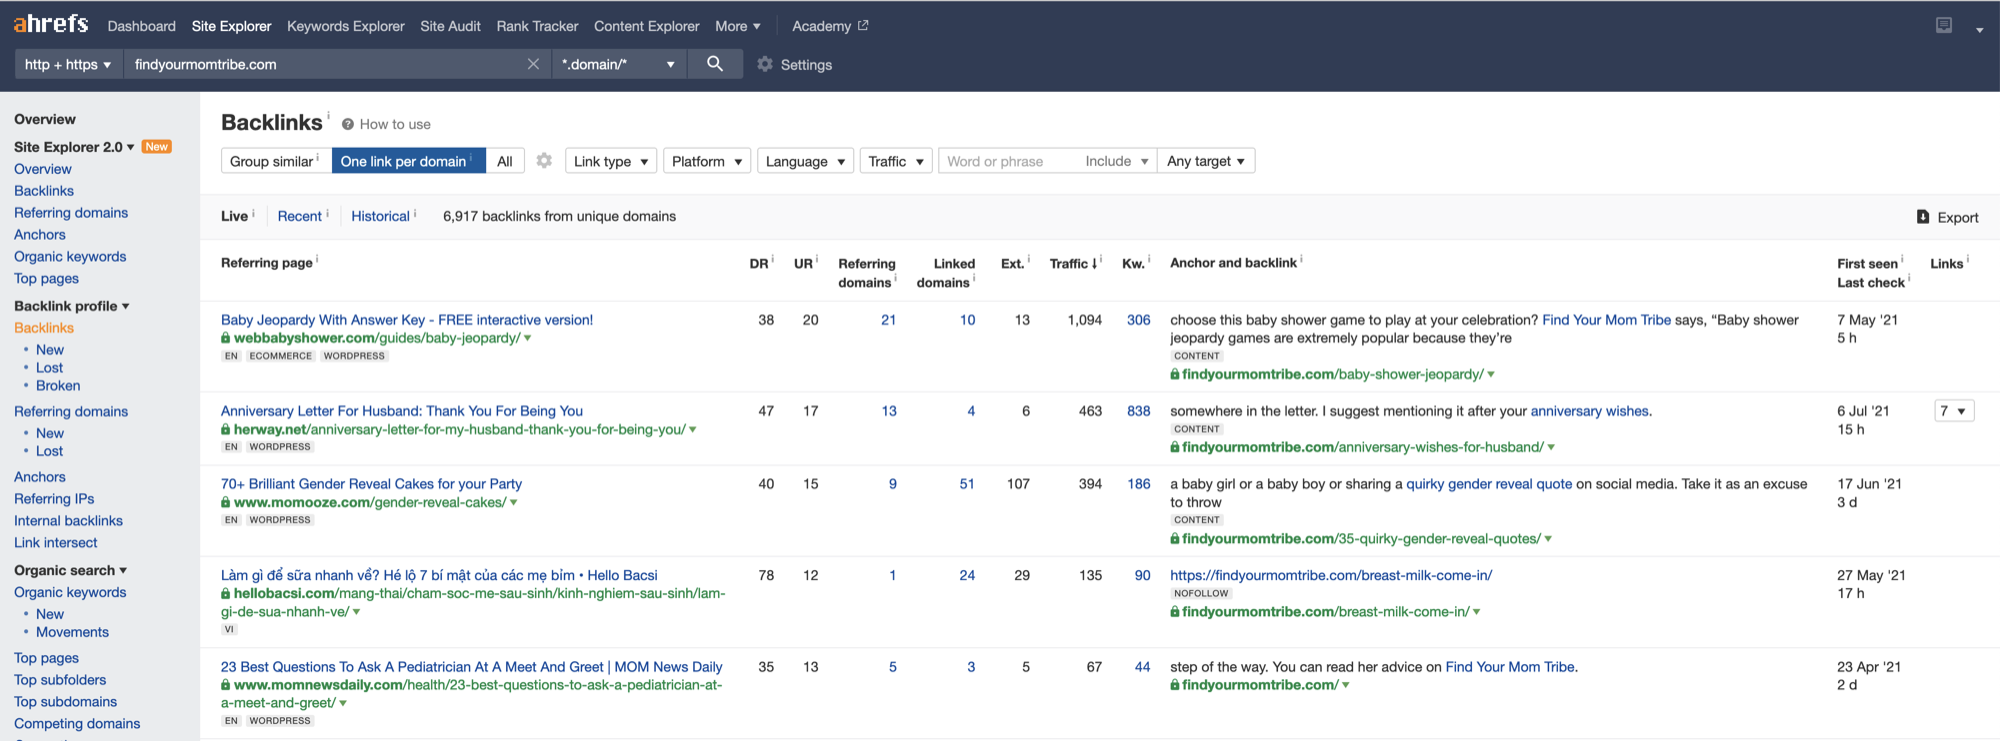The image size is (2000, 741).
Task: Open Site Audit in the top navigation
Action: coord(450,26)
